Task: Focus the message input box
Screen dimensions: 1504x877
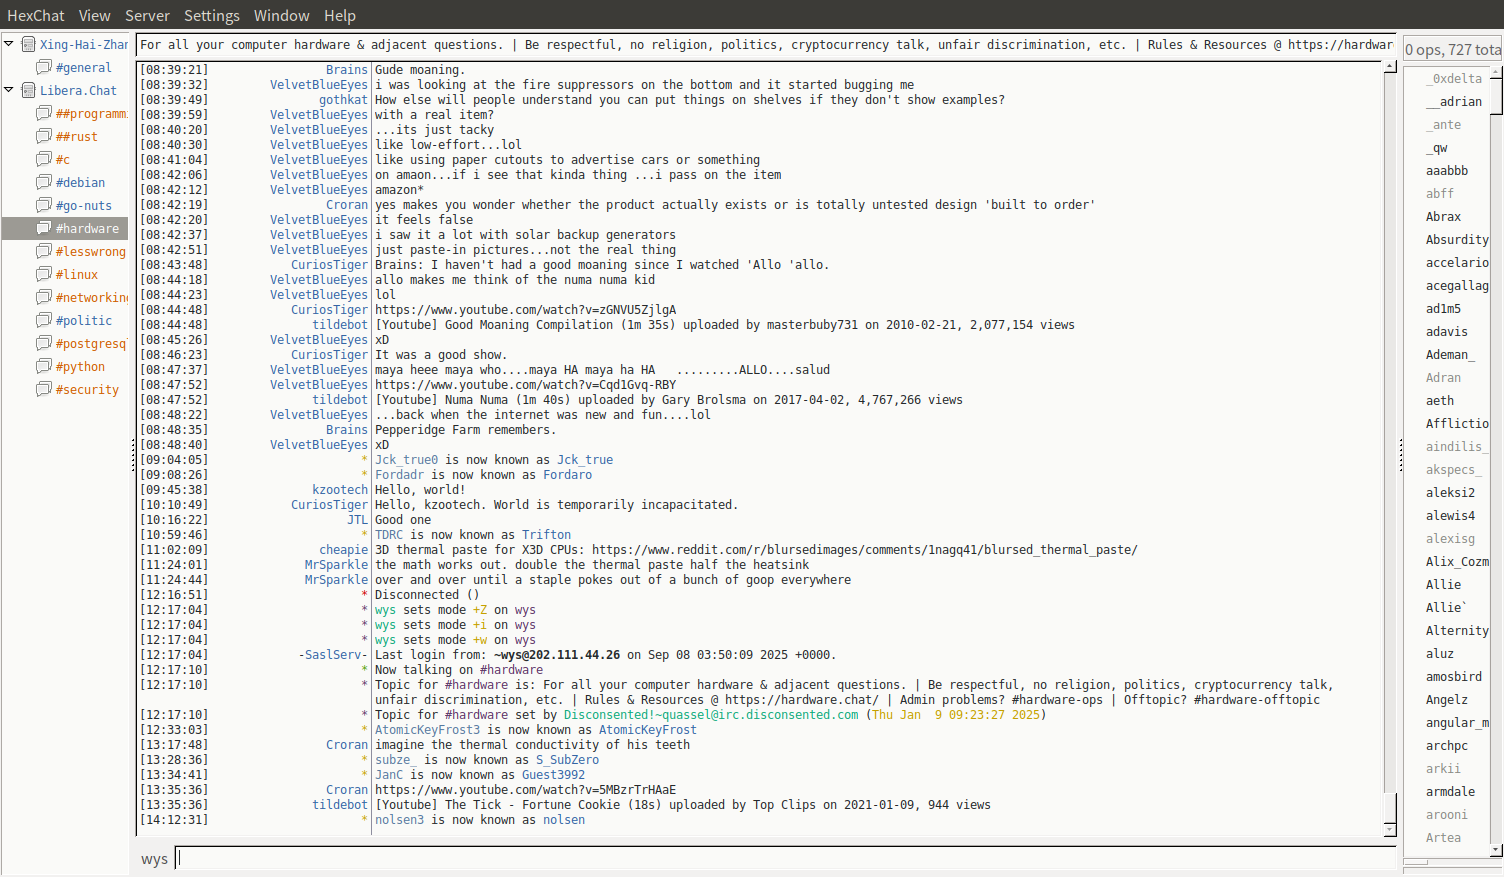Action: (x=785, y=858)
